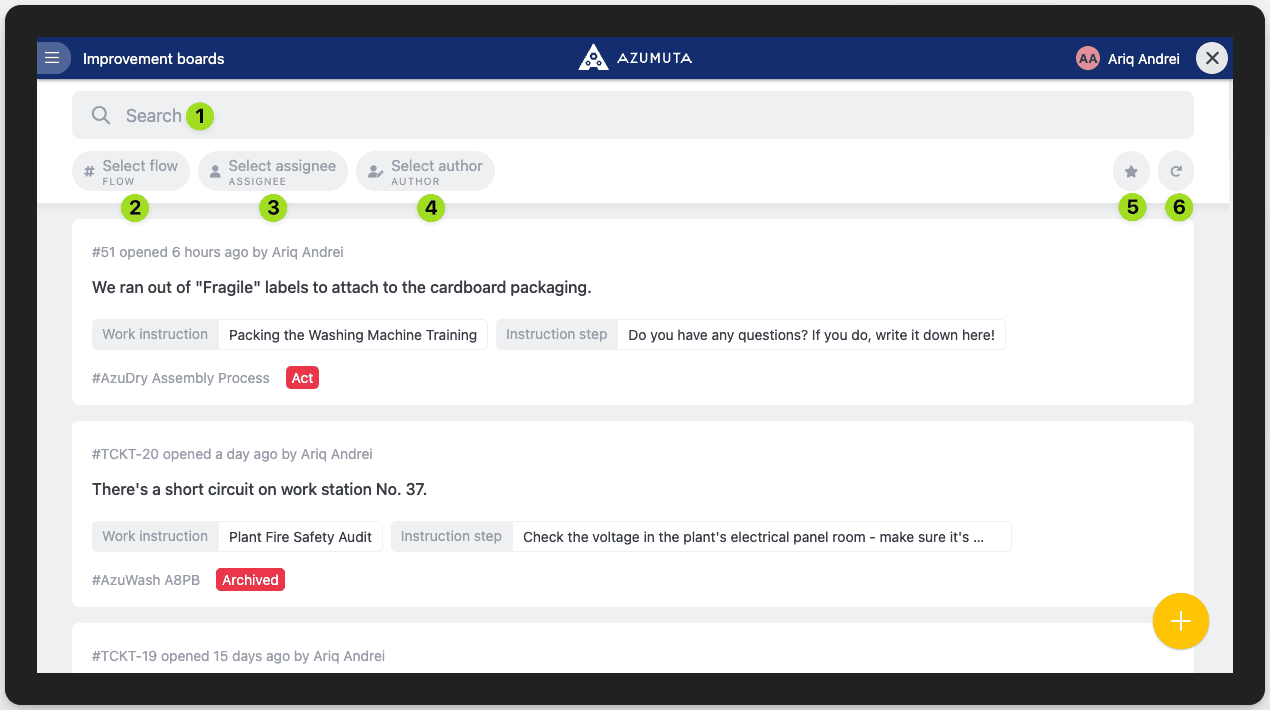Open the Select assignee dropdown
The height and width of the screenshot is (710, 1270).
(273, 171)
